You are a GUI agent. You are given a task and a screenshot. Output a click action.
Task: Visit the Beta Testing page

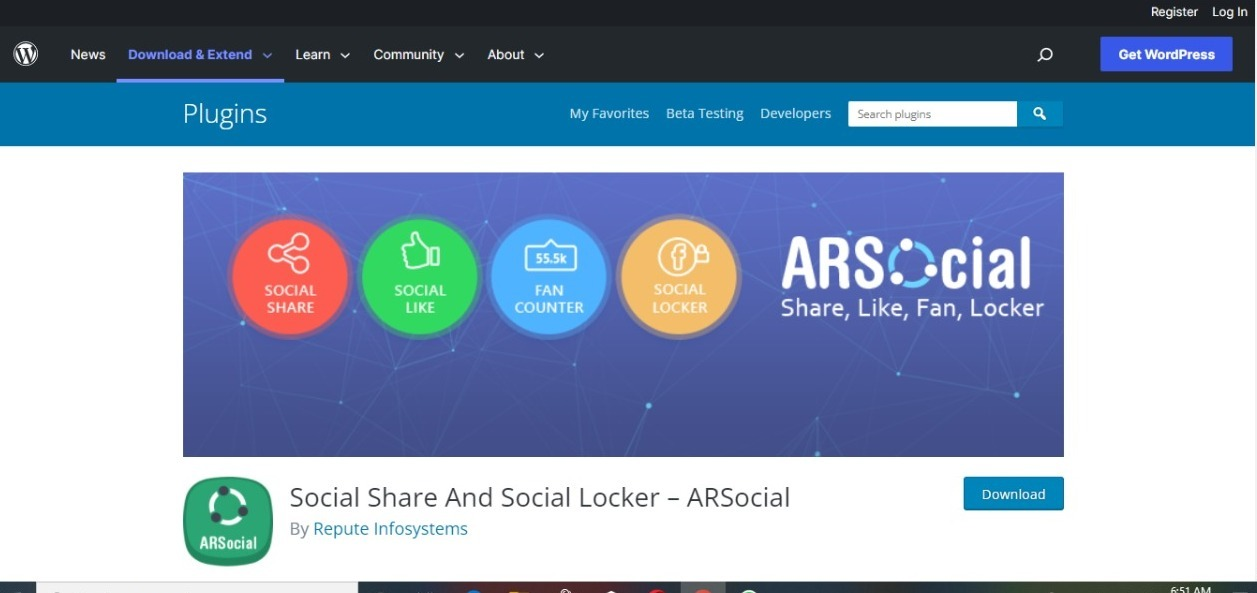coord(704,113)
